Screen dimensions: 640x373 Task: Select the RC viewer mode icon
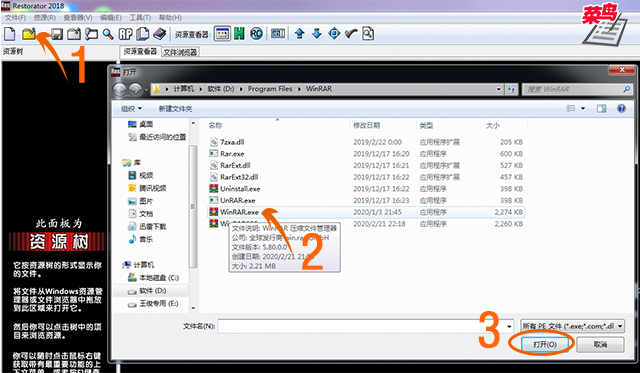pos(256,34)
